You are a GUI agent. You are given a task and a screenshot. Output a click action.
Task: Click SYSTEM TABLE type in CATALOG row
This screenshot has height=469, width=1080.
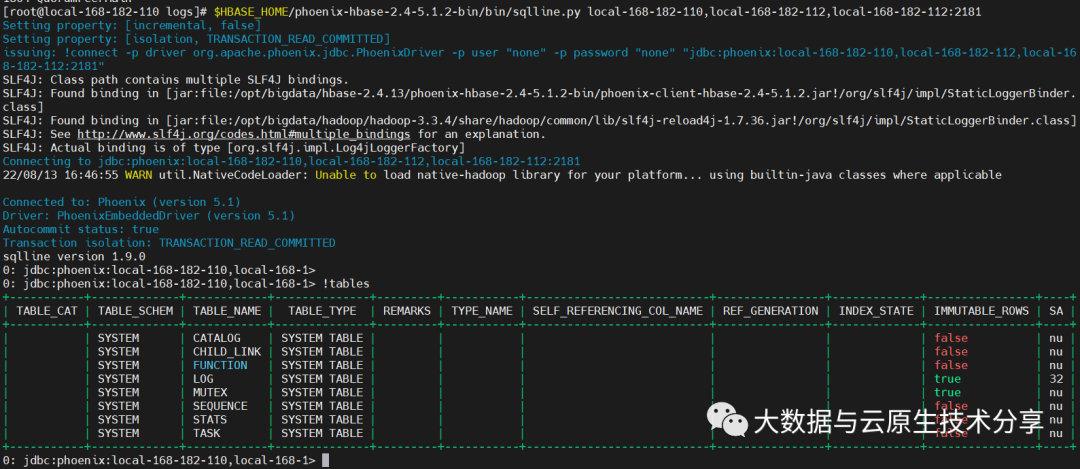[322, 338]
